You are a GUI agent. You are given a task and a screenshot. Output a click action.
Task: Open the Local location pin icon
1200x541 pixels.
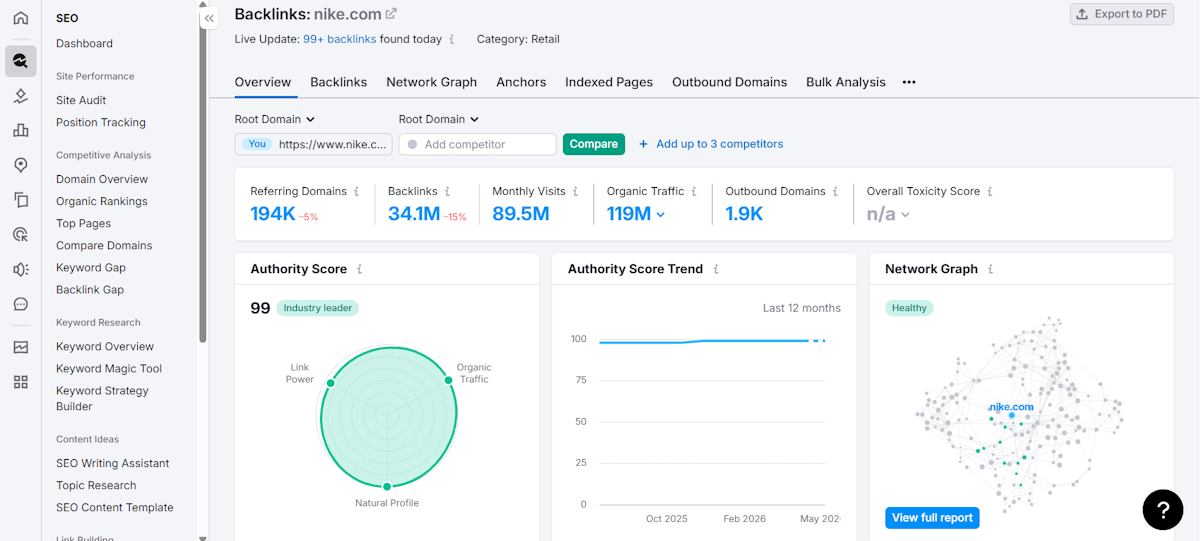pyautogui.click(x=20, y=165)
